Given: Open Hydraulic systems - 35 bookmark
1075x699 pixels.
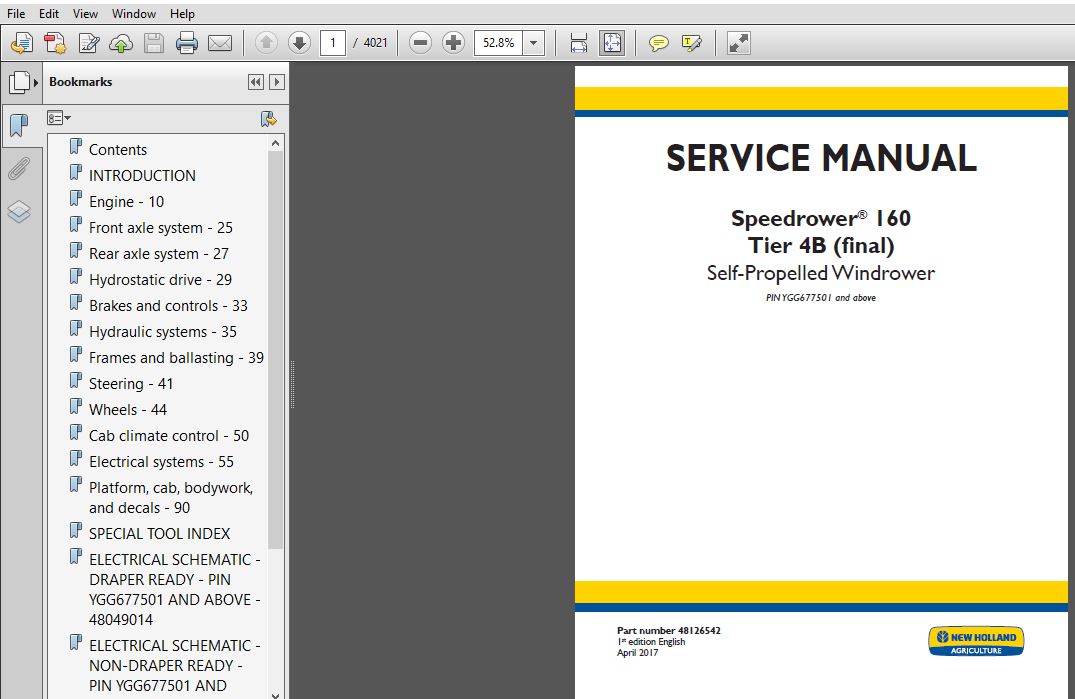Looking at the screenshot, I should tap(162, 332).
